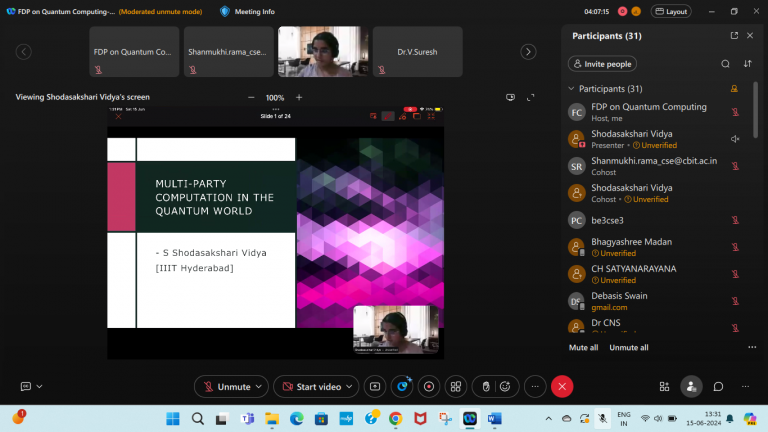
Task: Collapse the Participants (31) list section
Action: click(572, 89)
